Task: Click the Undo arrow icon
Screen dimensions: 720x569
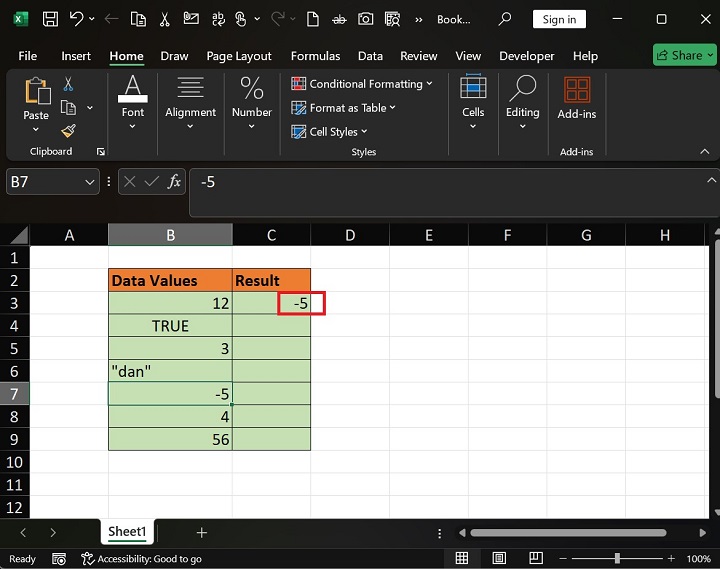Action: pos(77,19)
